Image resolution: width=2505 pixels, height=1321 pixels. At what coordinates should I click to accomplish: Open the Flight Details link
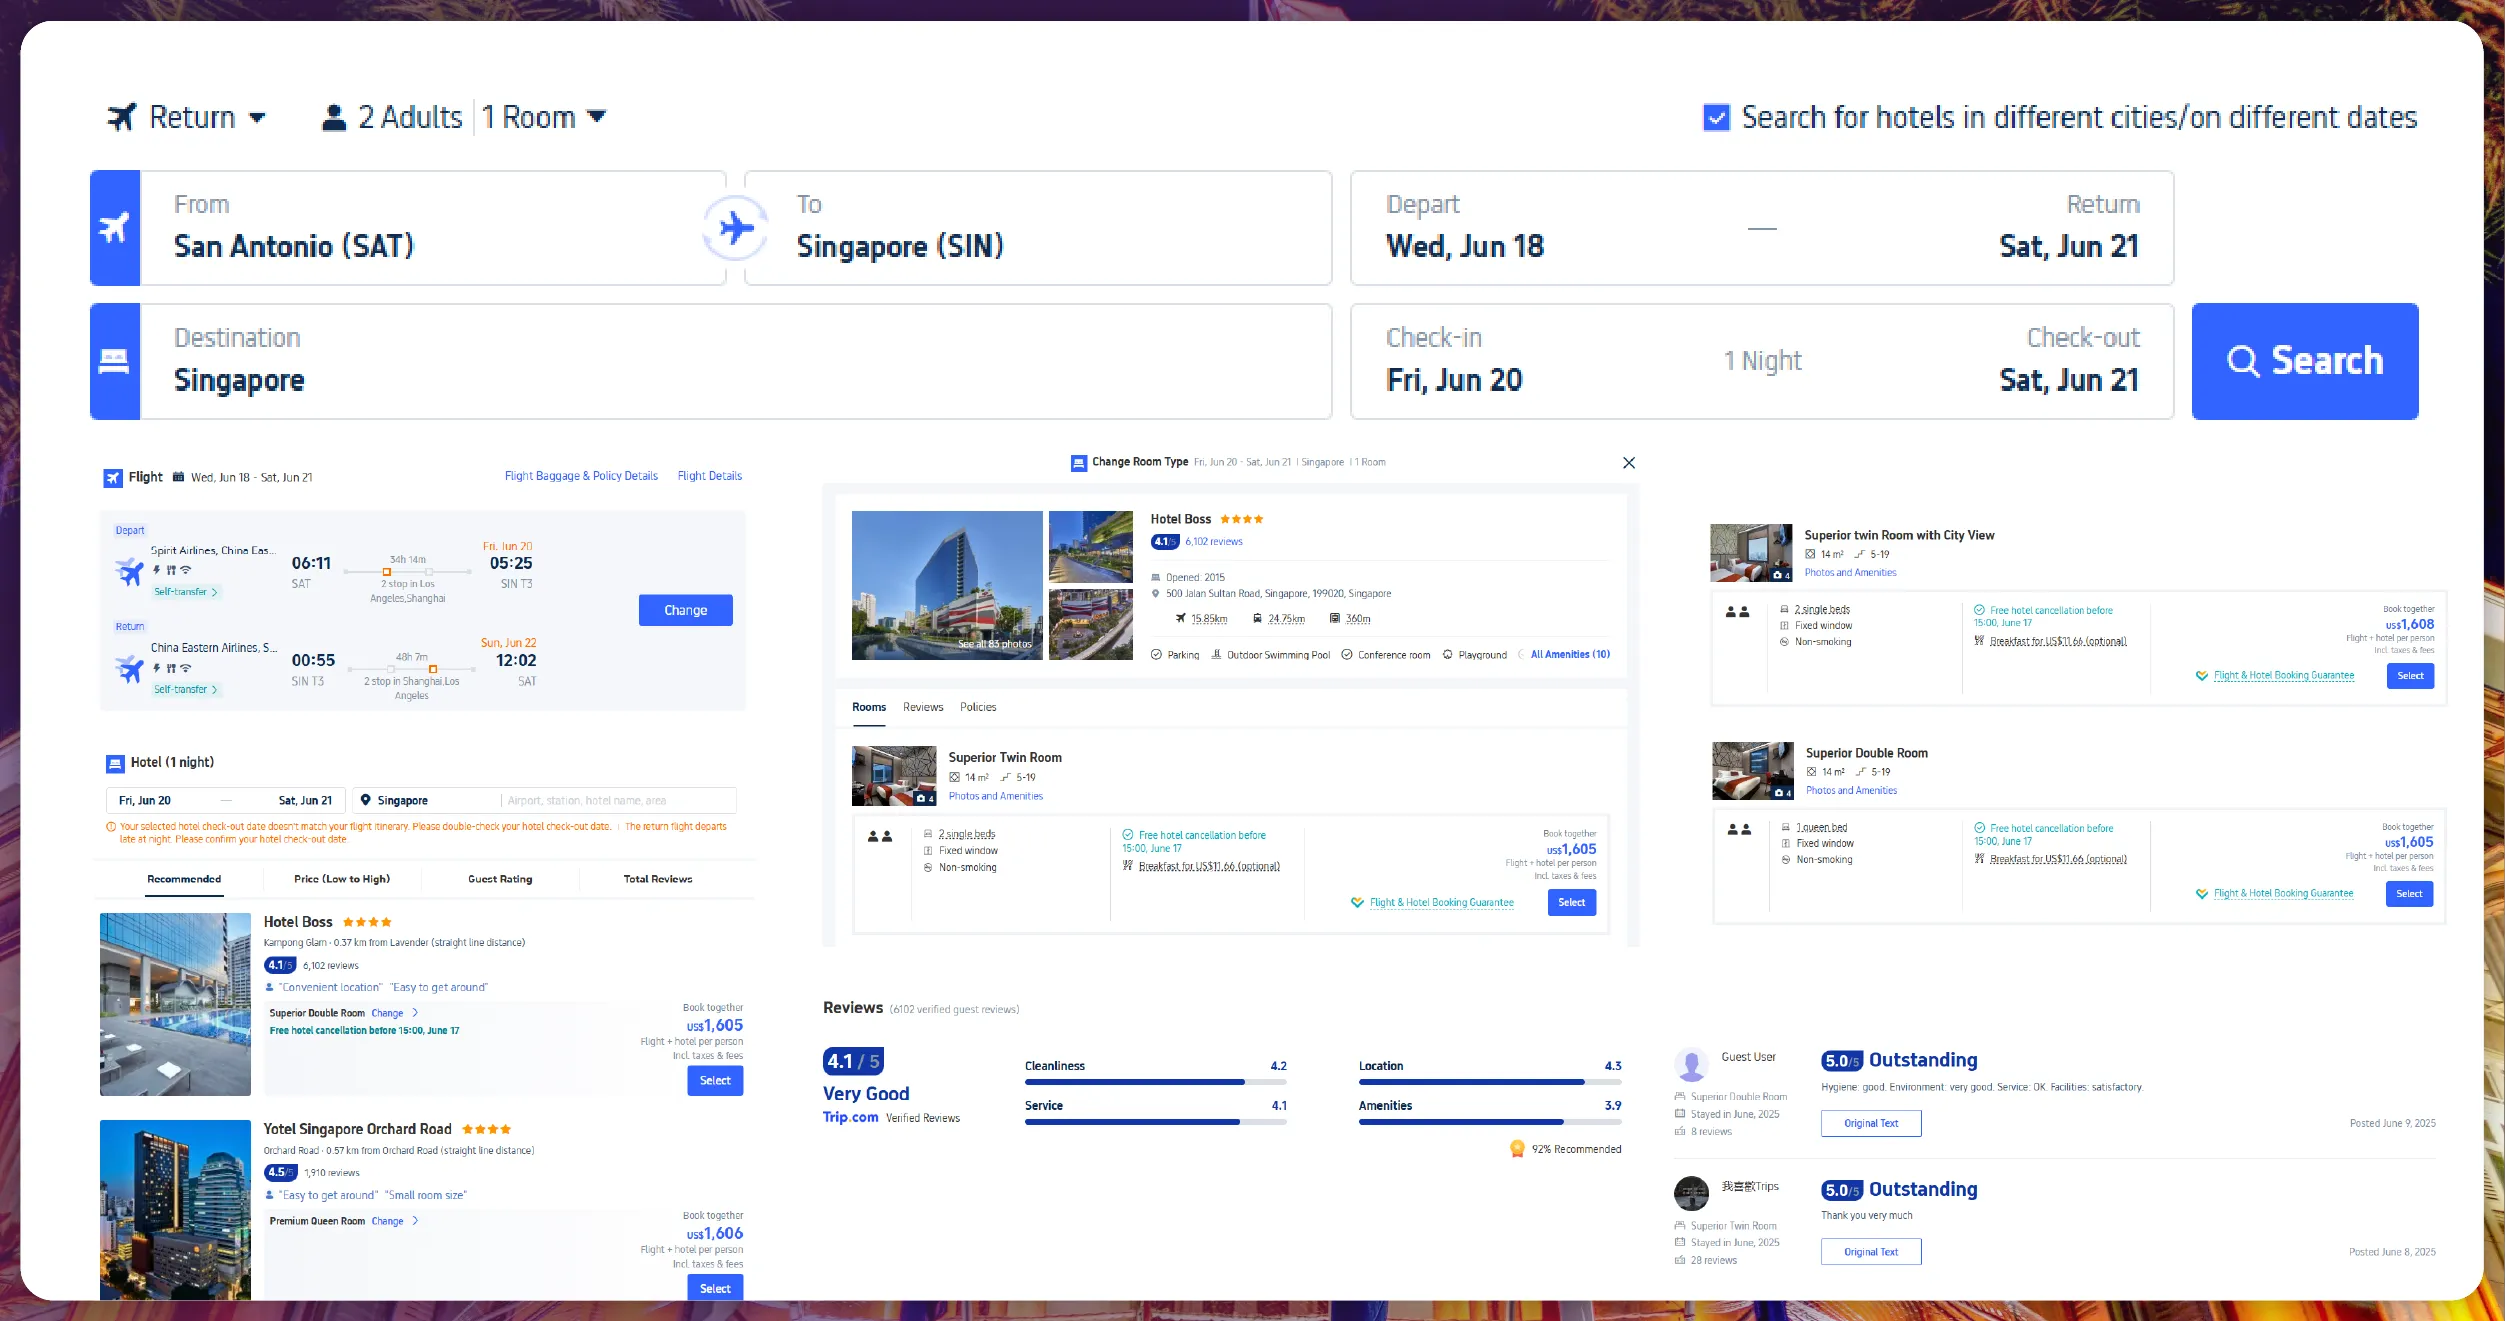coord(710,476)
